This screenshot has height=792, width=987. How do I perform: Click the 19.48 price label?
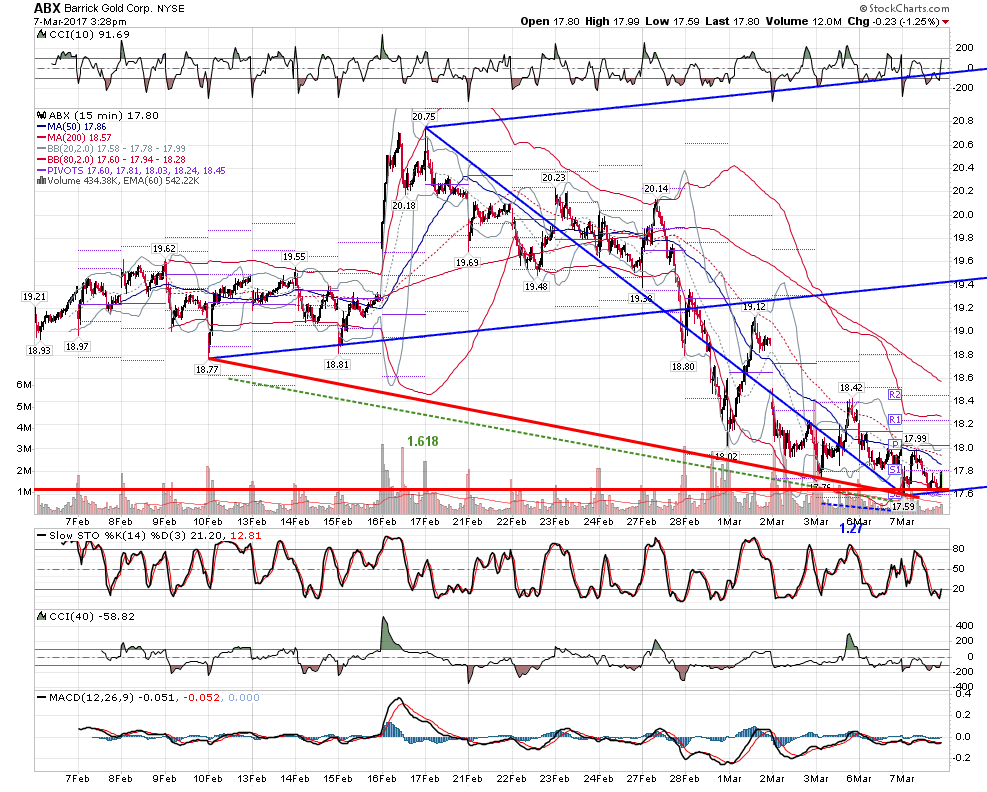536,286
